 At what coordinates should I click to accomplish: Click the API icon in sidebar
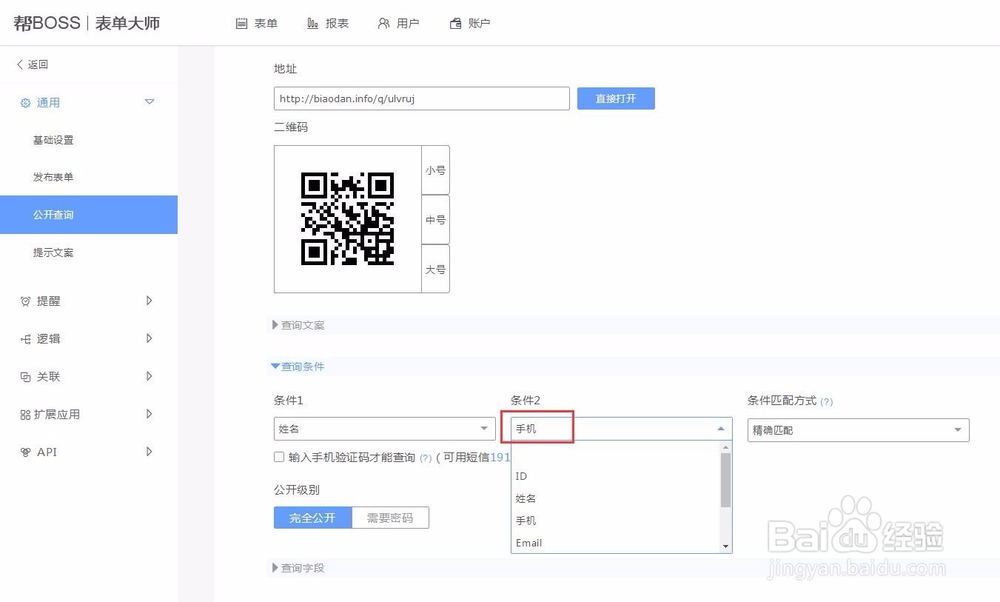[26, 452]
